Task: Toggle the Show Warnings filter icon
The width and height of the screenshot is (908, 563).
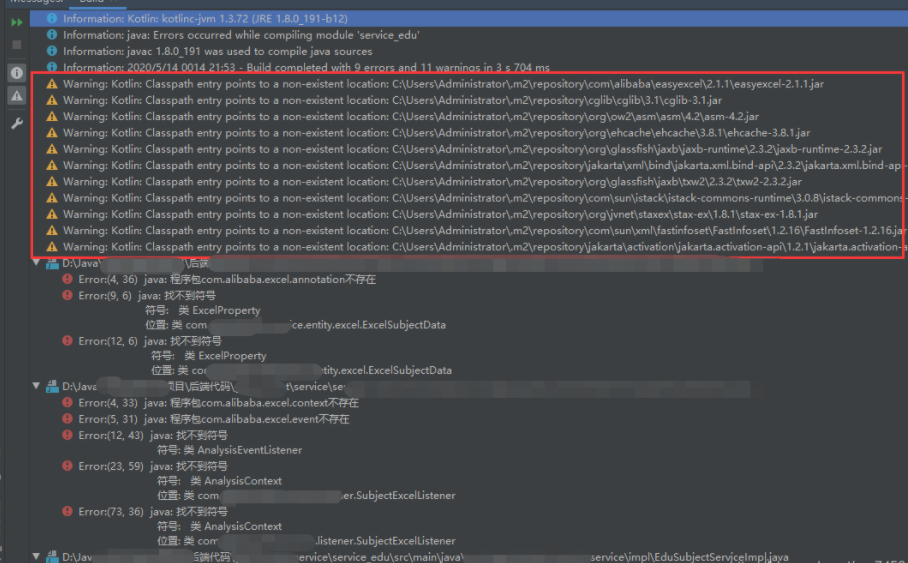Action: click(x=16, y=96)
